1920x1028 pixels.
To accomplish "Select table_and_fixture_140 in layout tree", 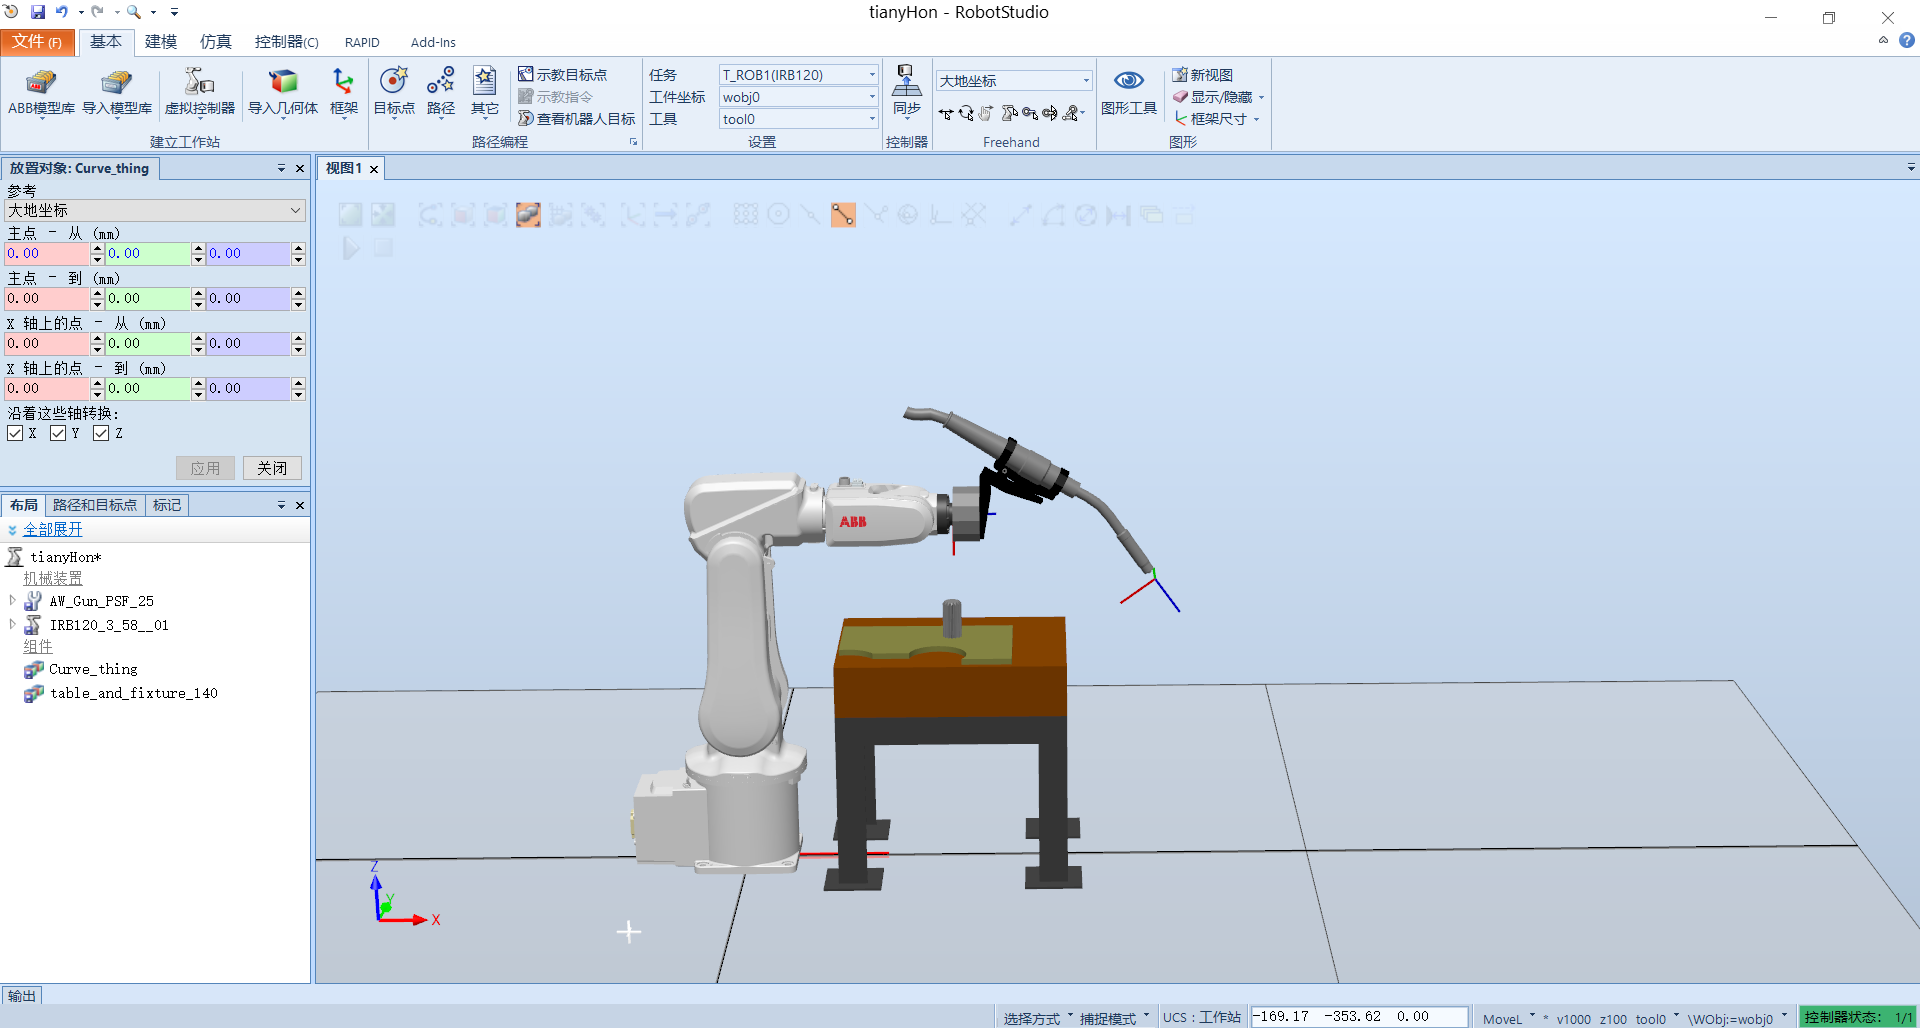I will (133, 693).
